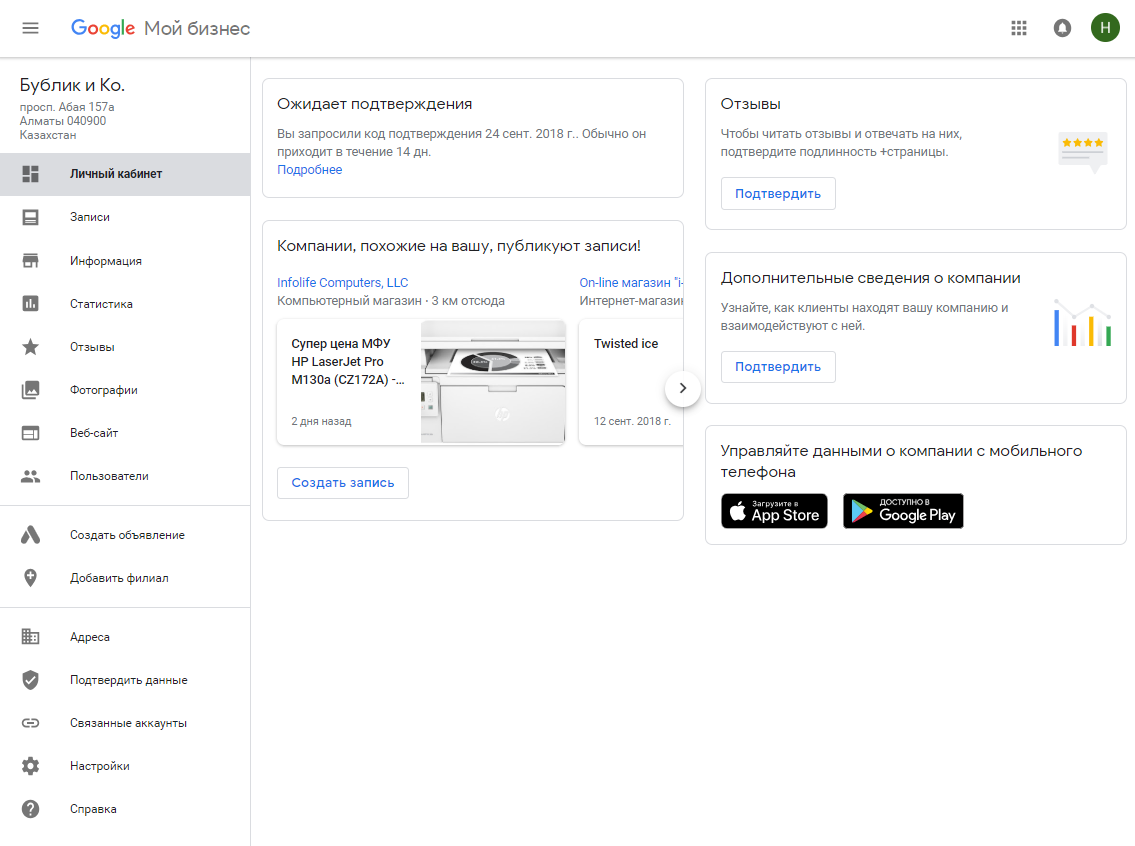Open the Infolife Computers, LLC link
Image resolution: width=1135 pixels, height=846 pixels.
pos(342,283)
